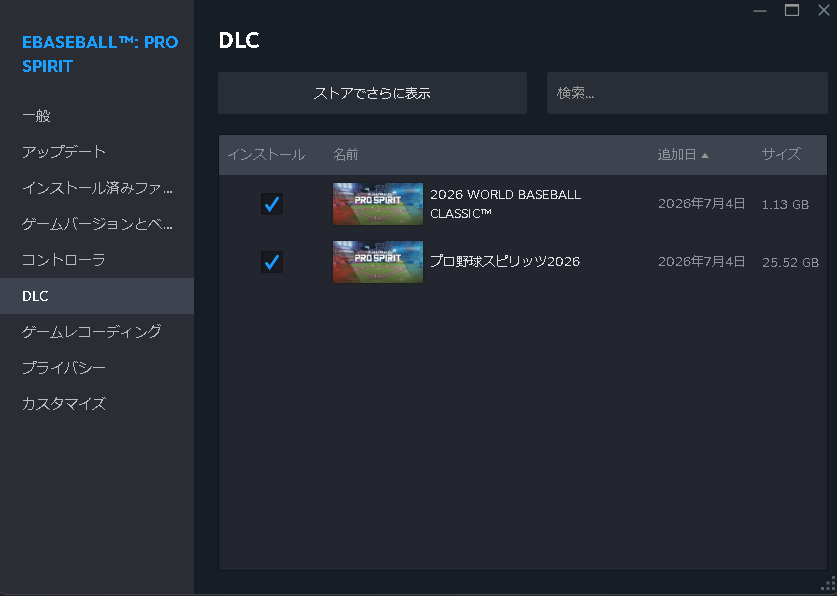Maximize the properties window
The height and width of the screenshot is (596, 837).
tap(792, 10)
